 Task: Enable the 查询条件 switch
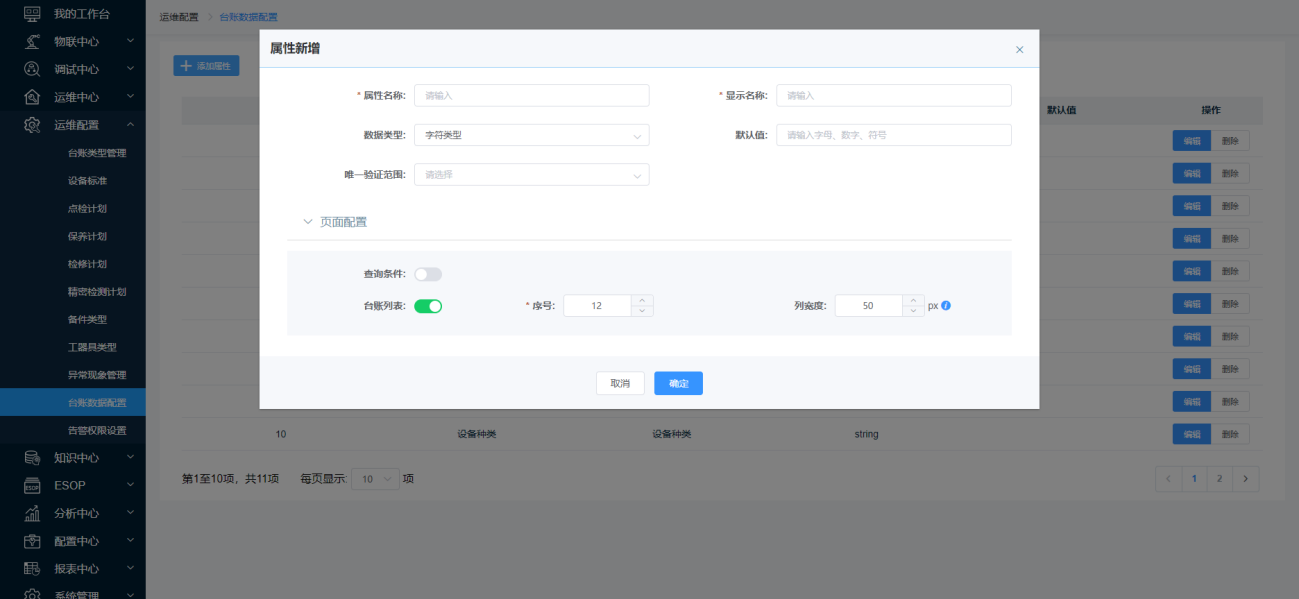point(428,274)
